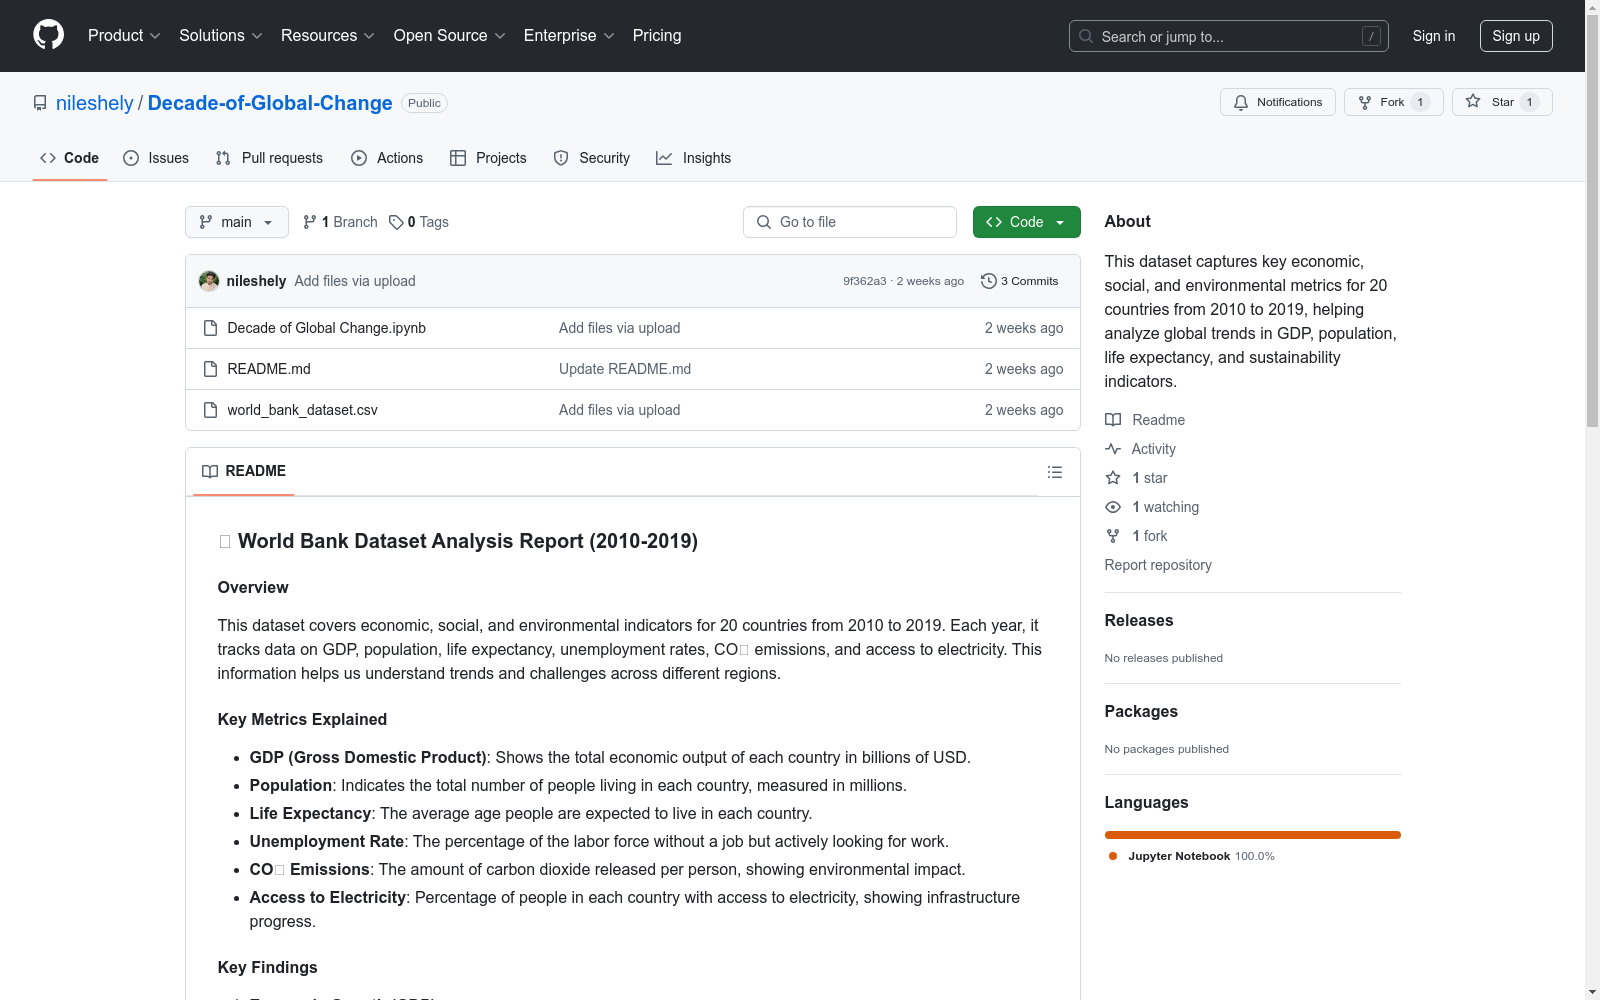
Task: Expand the Product menu
Action: pyautogui.click(x=124, y=36)
